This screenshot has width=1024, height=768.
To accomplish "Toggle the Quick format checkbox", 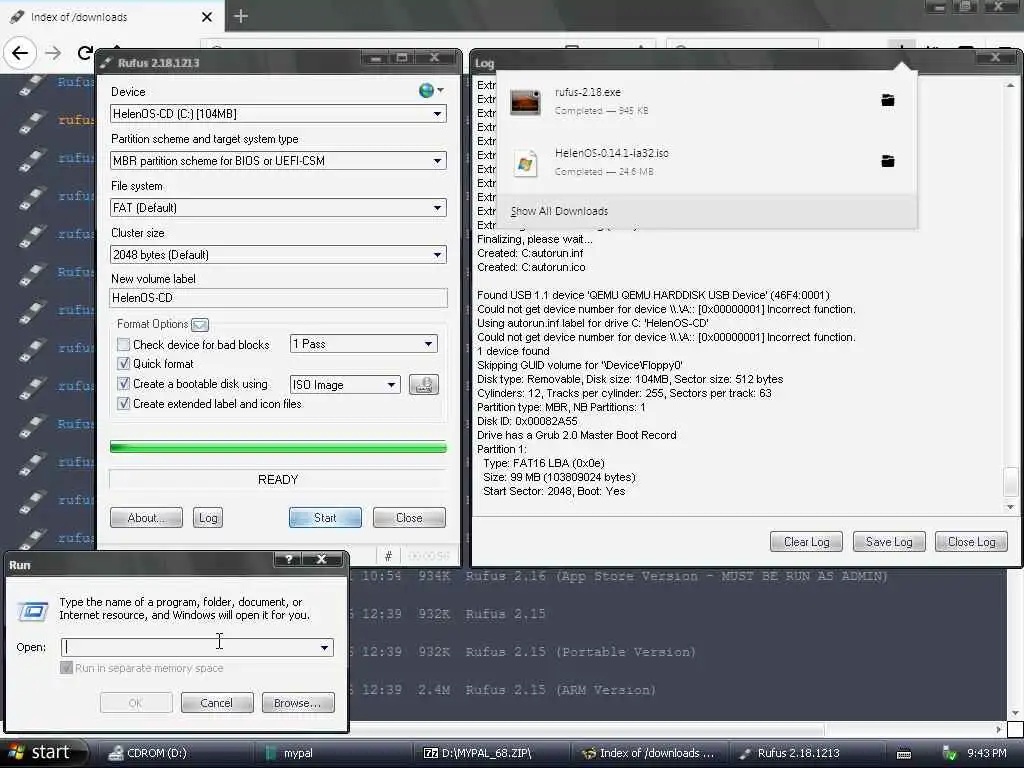I will [123, 364].
